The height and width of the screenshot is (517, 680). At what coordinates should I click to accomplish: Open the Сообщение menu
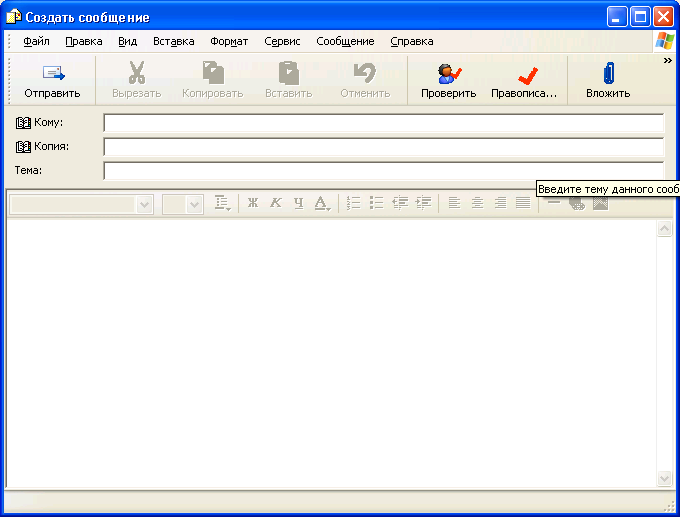tap(345, 41)
